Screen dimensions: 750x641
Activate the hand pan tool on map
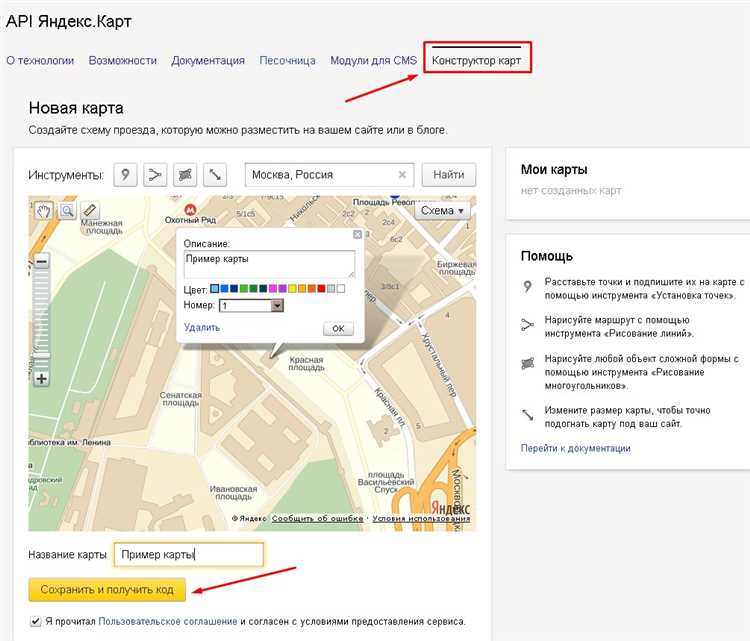pos(44,210)
